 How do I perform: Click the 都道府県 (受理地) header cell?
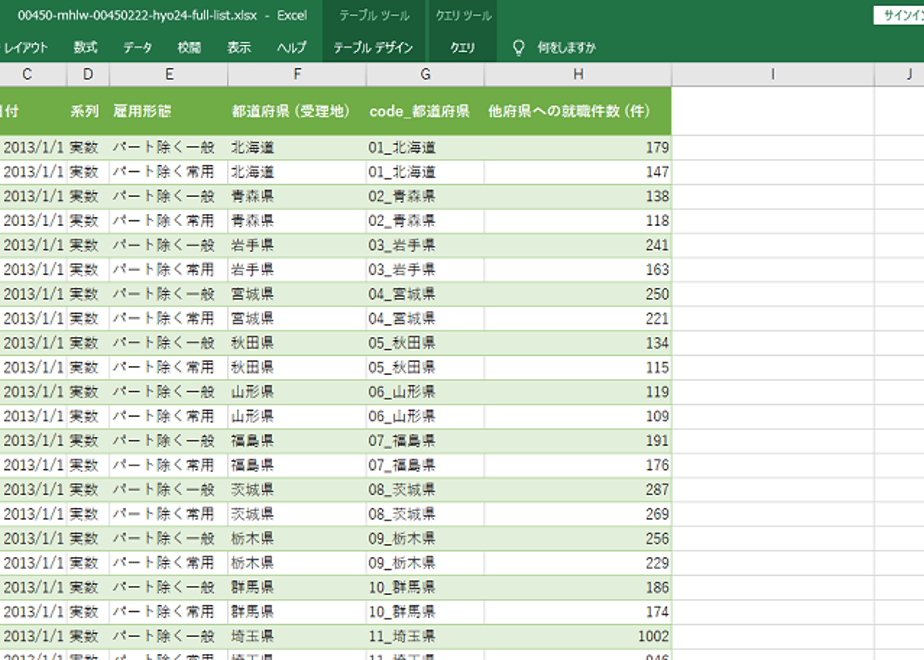pos(297,111)
